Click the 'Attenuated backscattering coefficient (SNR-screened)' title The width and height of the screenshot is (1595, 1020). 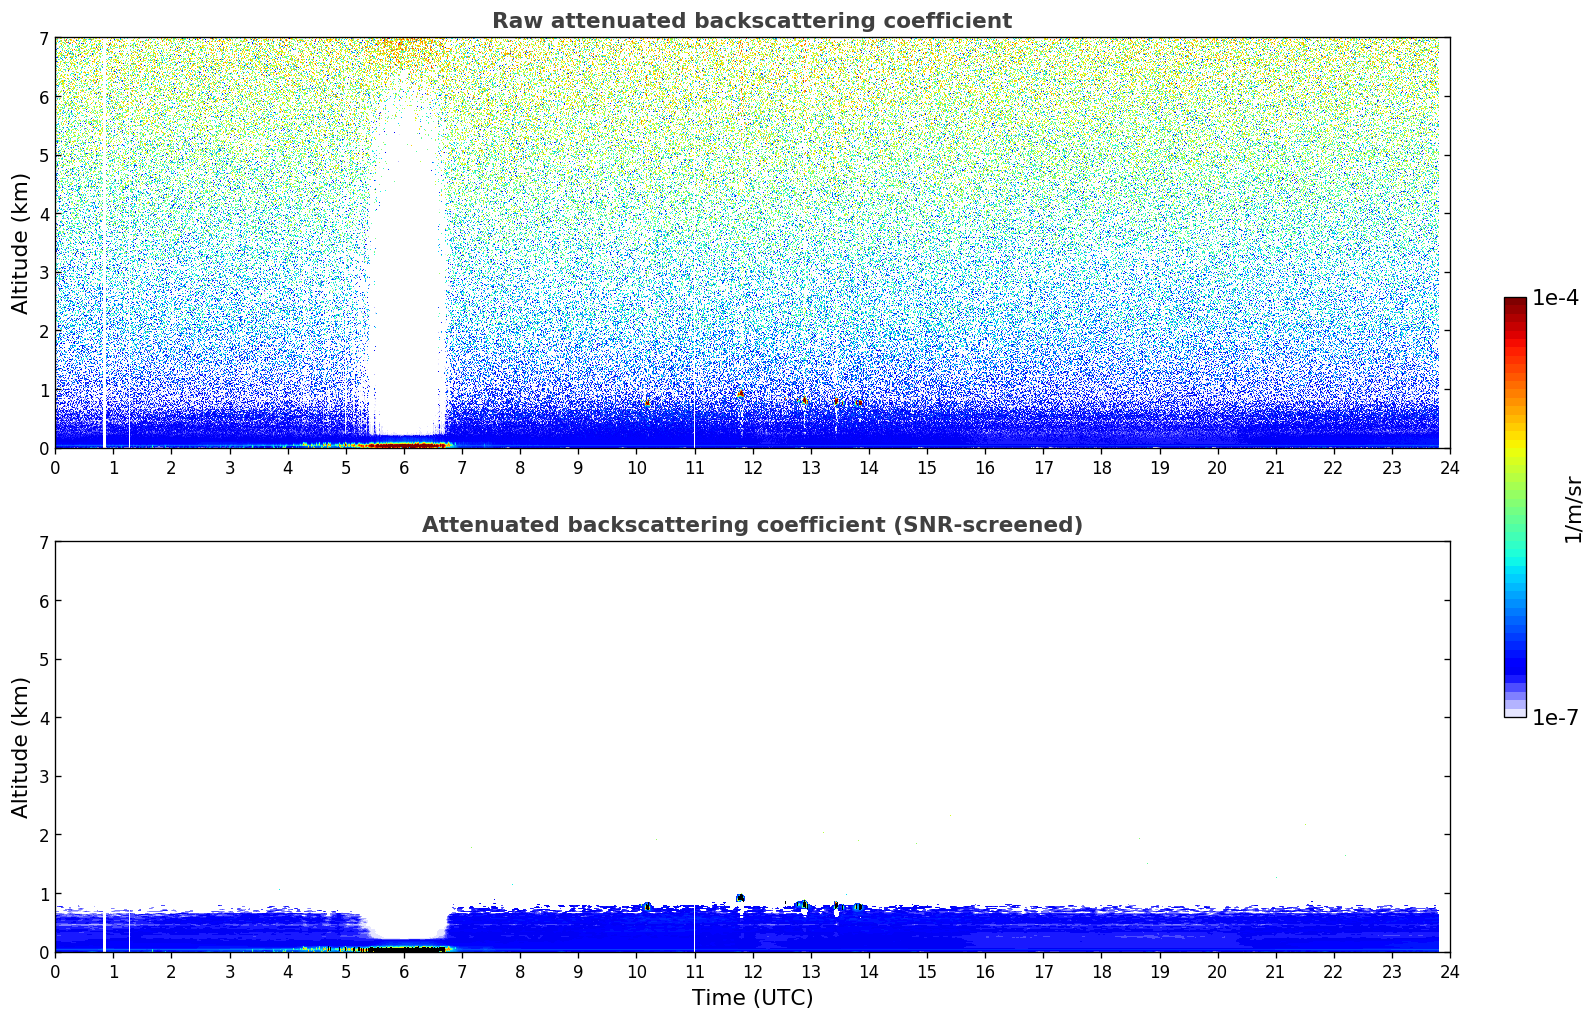752,525
